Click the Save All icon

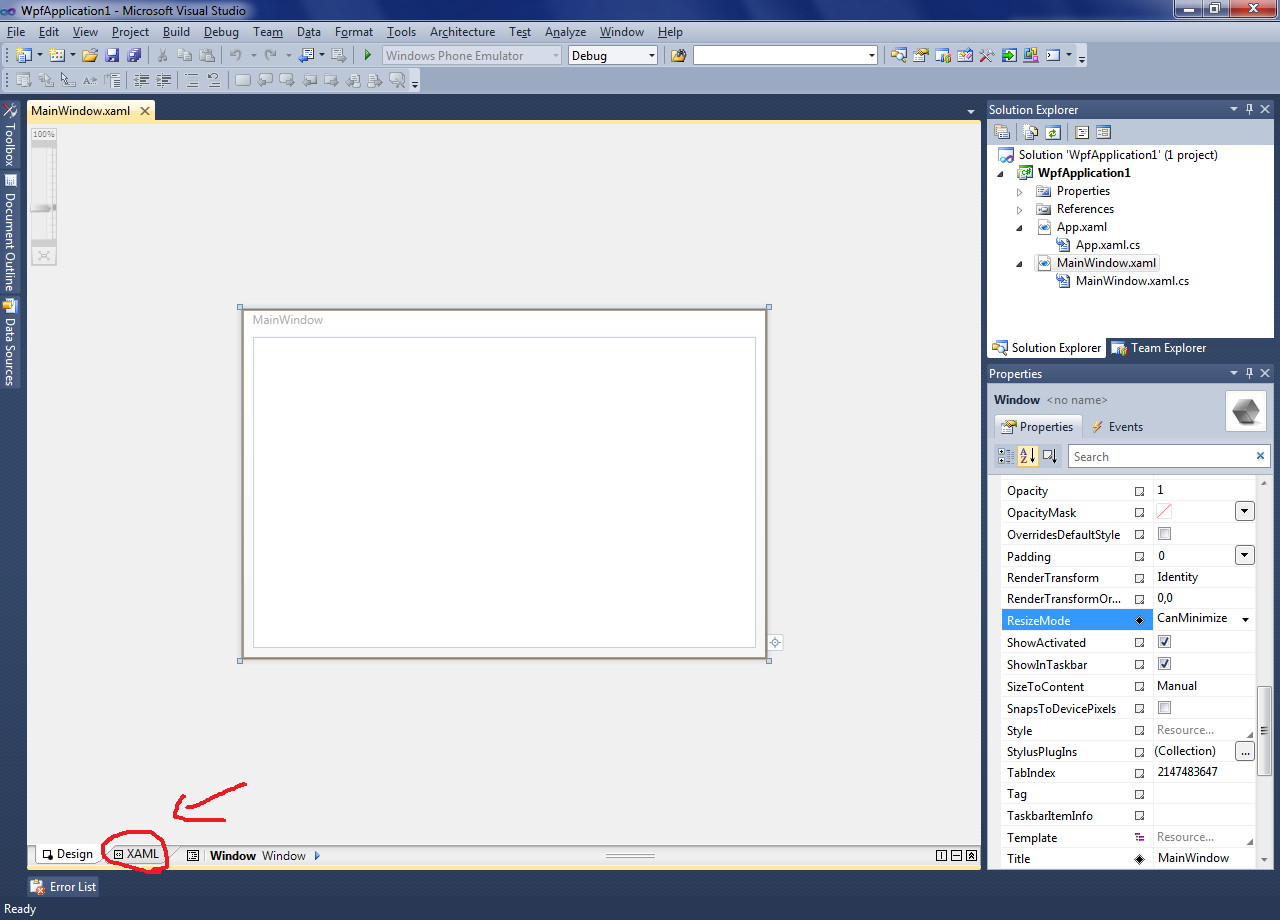pyautogui.click(x=133, y=56)
